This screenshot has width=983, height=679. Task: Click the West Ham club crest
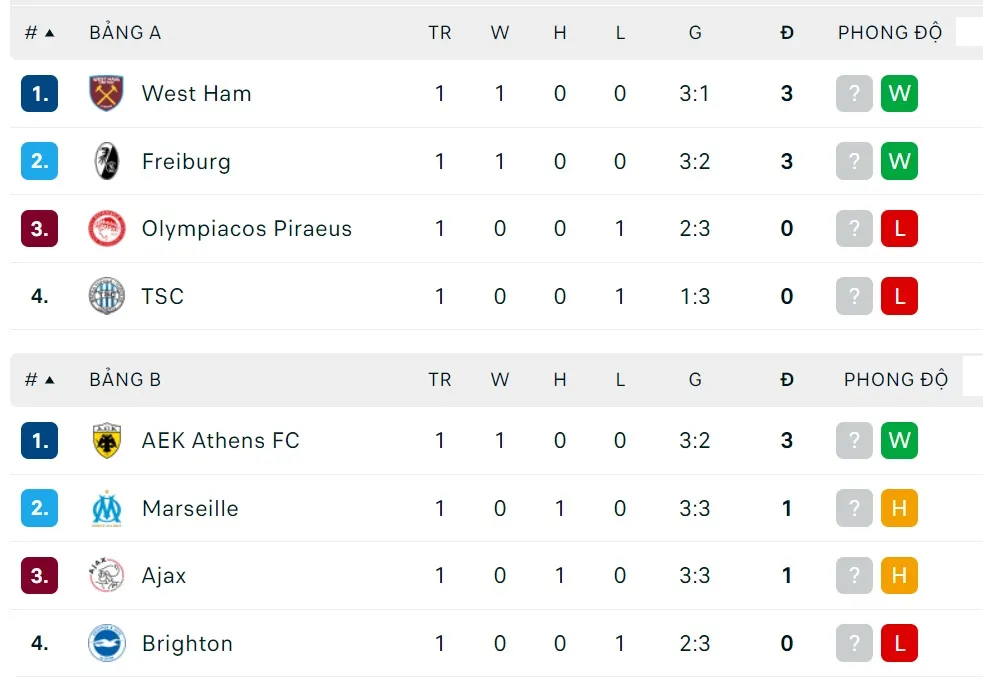tap(106, 93)
